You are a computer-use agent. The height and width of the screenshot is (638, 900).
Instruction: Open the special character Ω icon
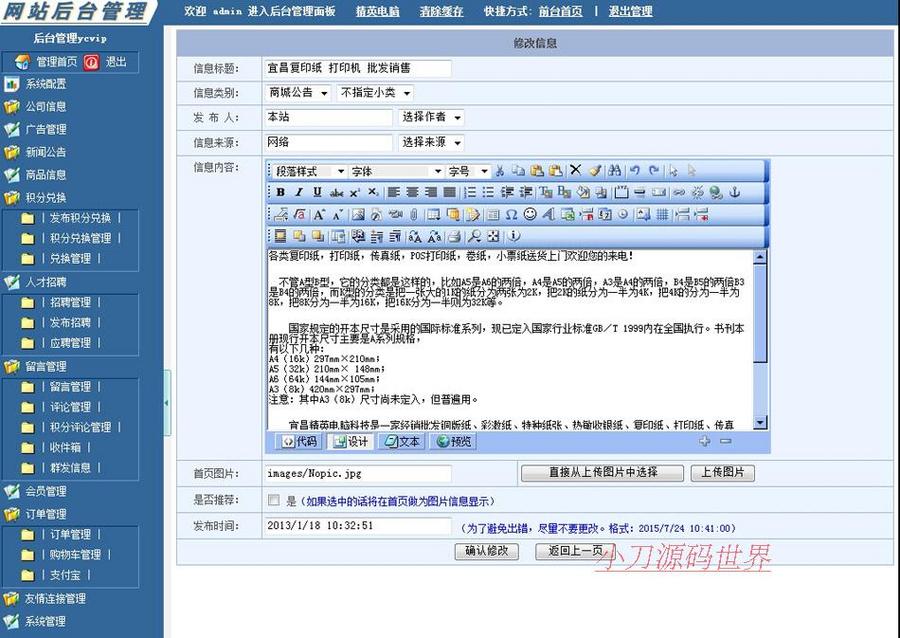pyautogui.click(x=510, y=214)
